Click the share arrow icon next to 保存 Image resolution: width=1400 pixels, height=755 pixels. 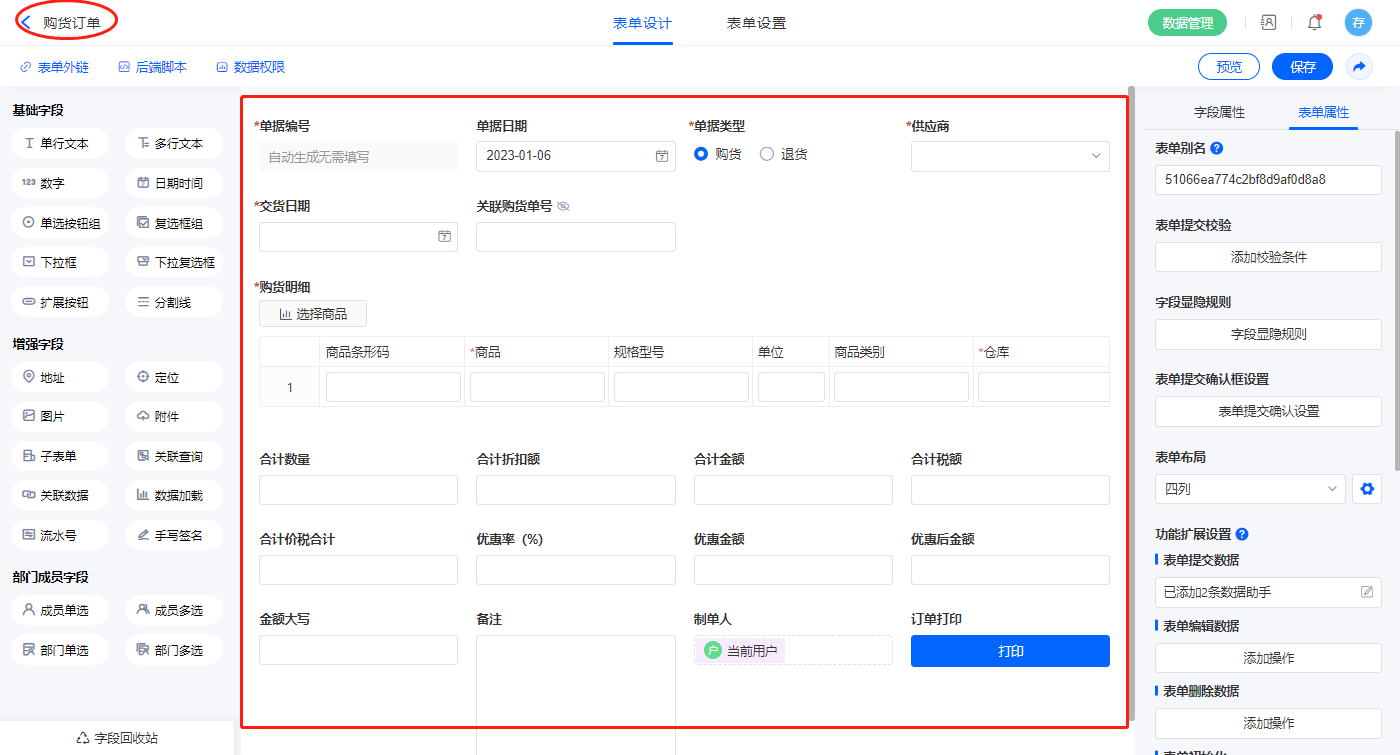pos(1359,67)
